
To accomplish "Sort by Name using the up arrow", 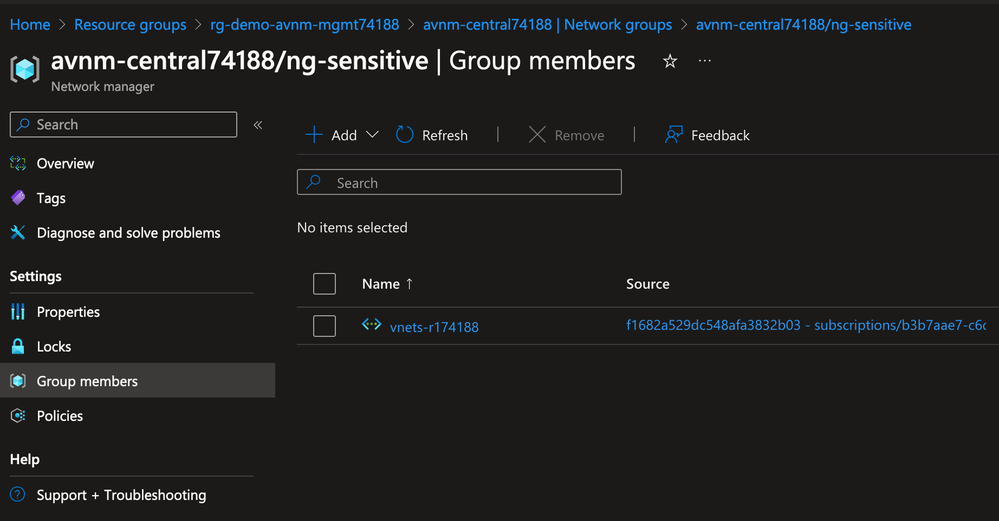I will tap(409, 283).
